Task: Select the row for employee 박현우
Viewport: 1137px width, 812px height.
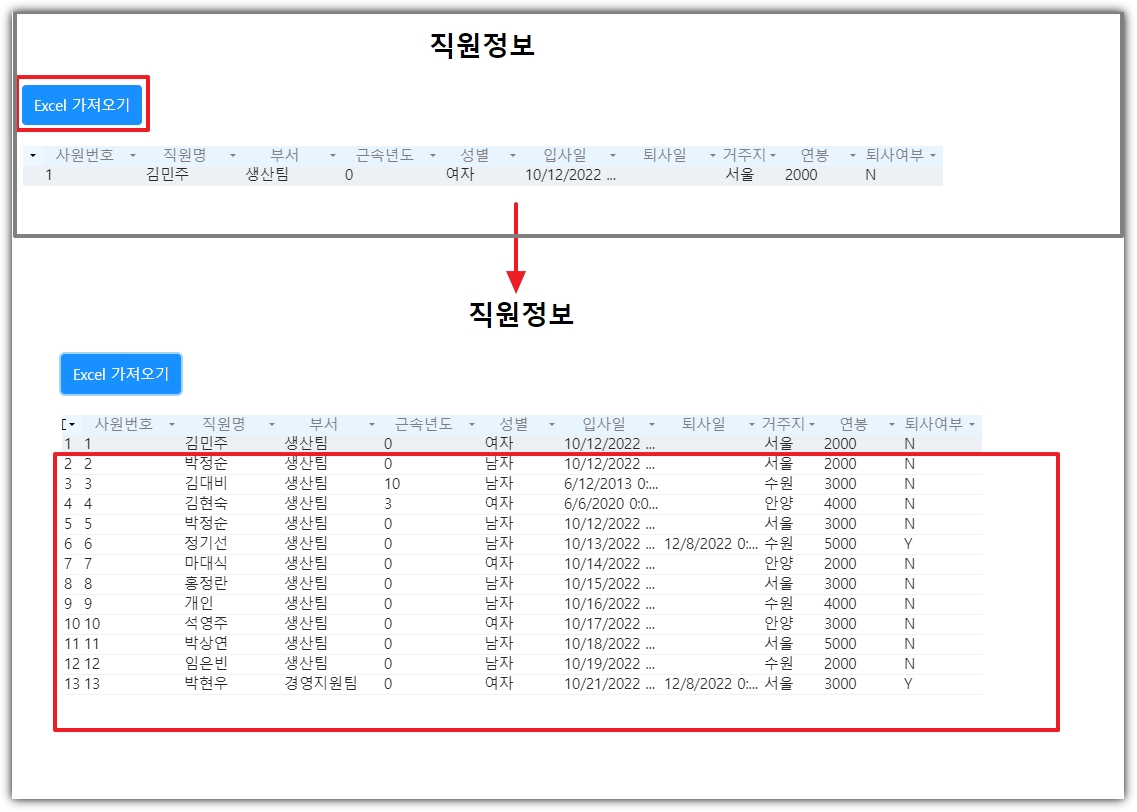Action: [x=522, y=684]
